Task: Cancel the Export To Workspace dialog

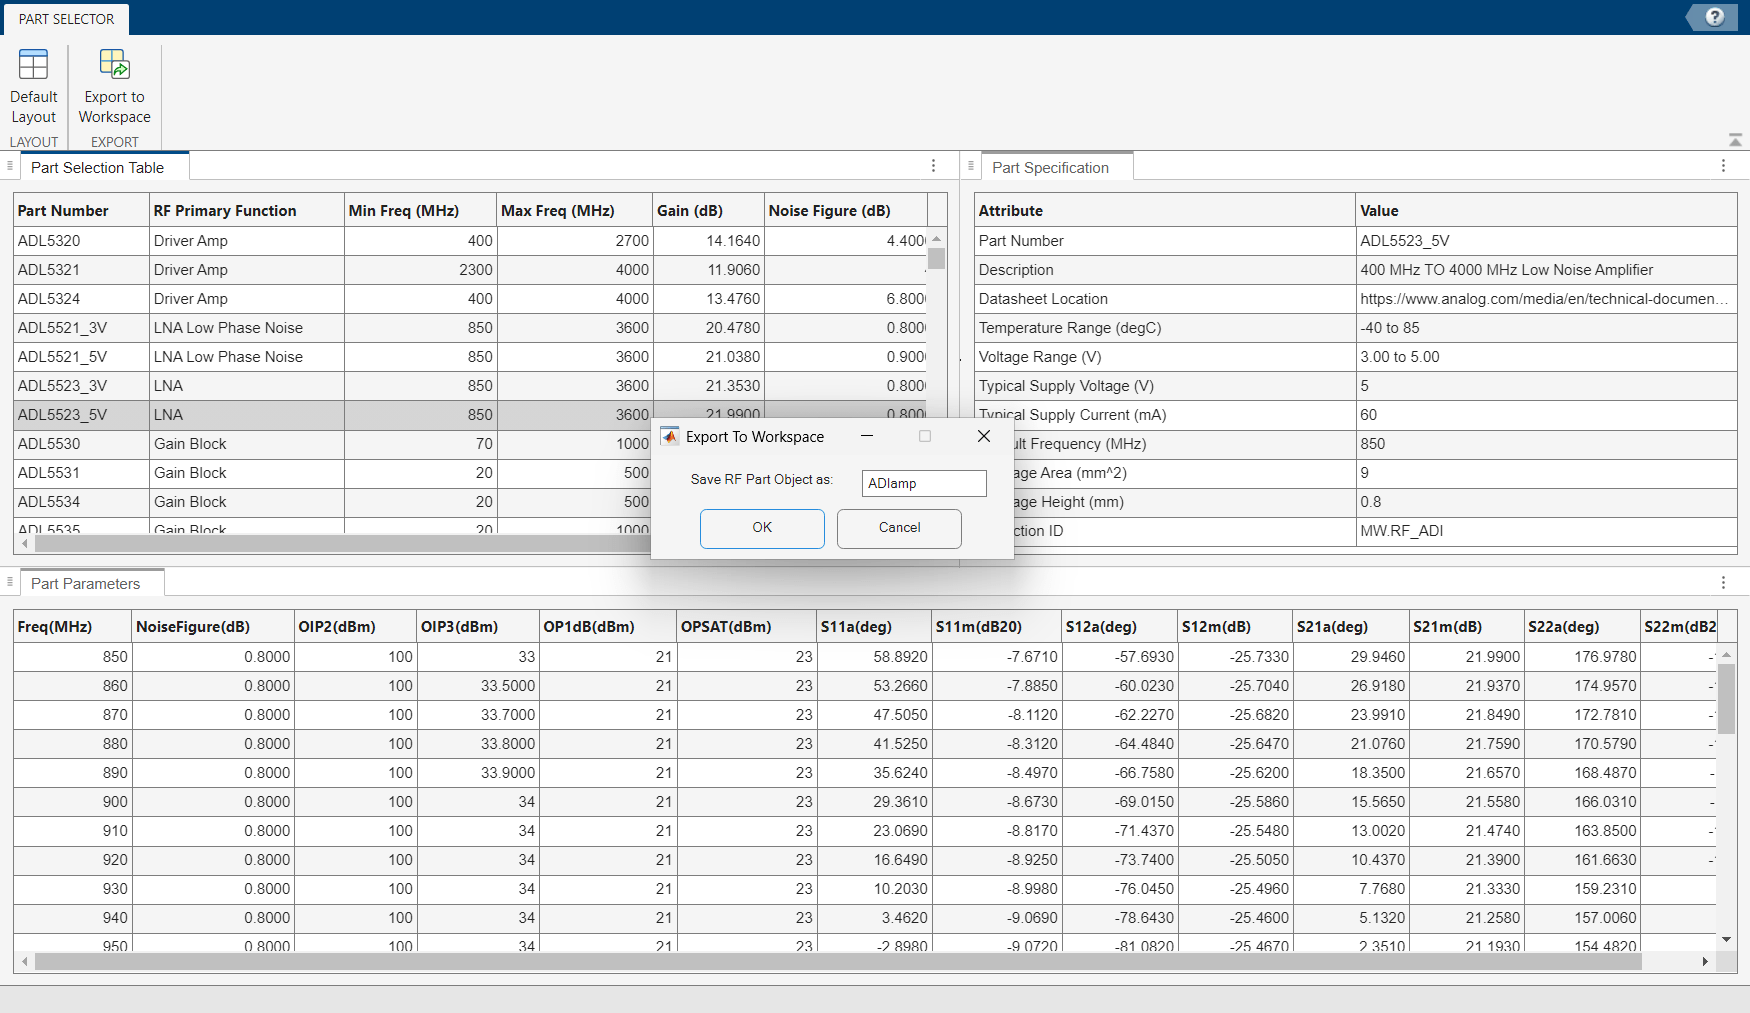Action: tap(899, 528)
